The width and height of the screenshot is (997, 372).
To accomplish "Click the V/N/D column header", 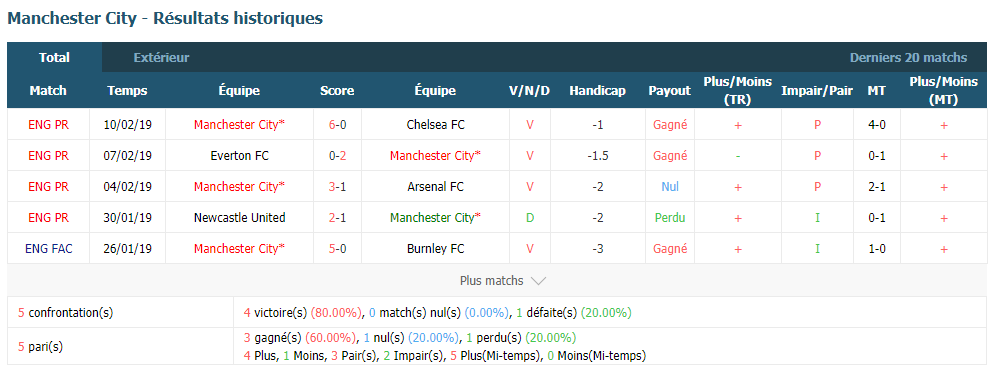I will pos(530,91).
